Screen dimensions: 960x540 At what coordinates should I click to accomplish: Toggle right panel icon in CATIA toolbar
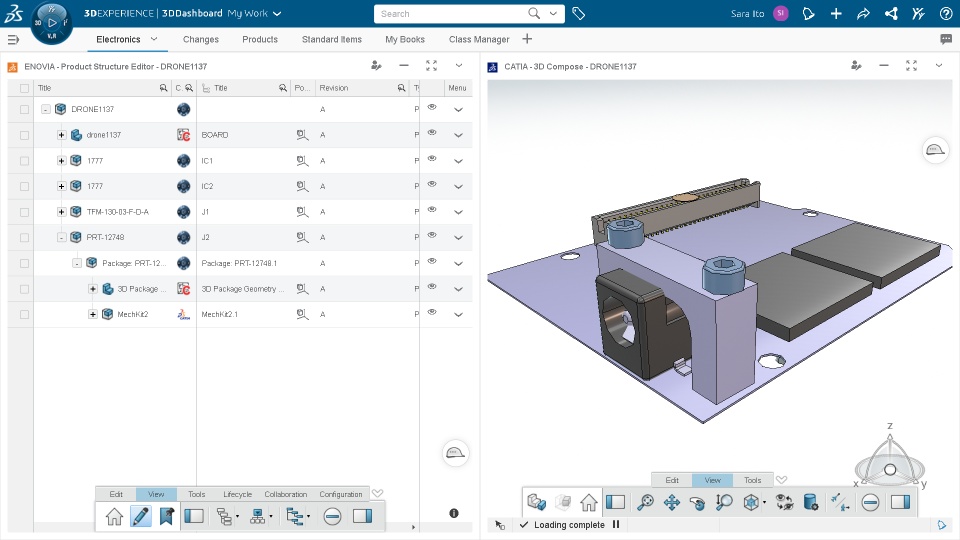click(x=900, y=503)
